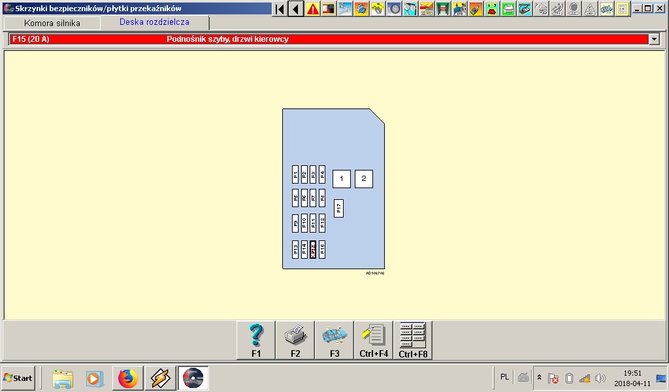Select relay 2 in the fuse box diagram
669x392 pixels.
pyautogui.click(x=364, y=179)
